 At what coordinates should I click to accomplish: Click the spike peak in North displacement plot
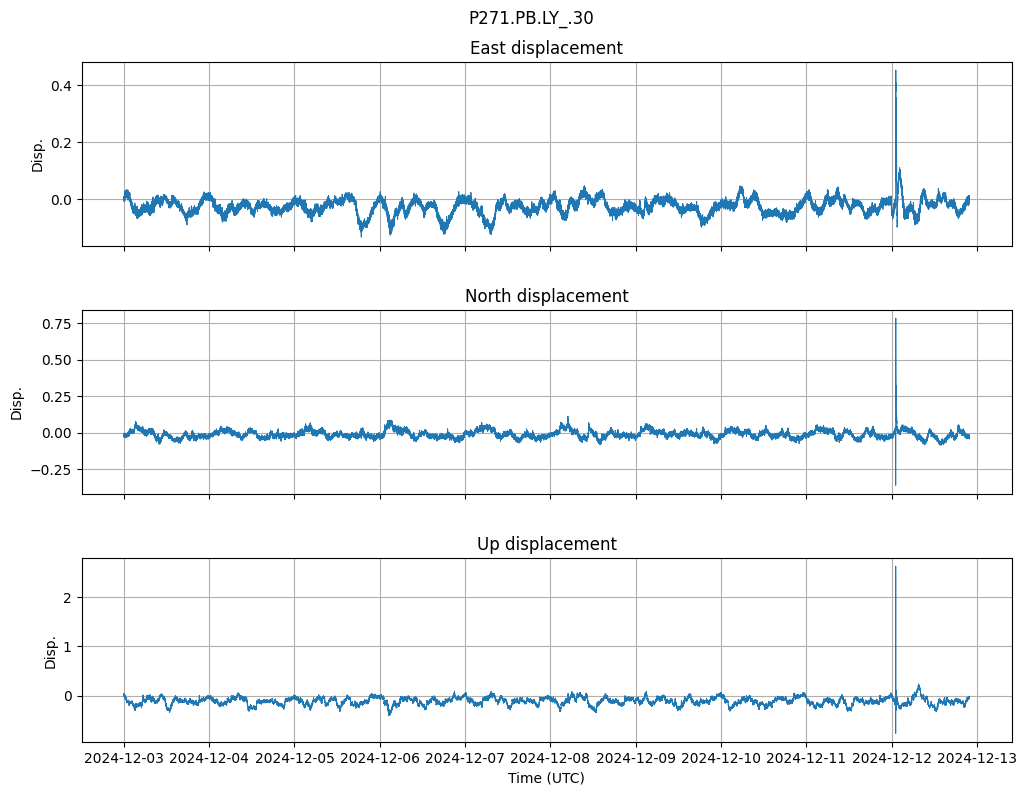pos(895,320)
